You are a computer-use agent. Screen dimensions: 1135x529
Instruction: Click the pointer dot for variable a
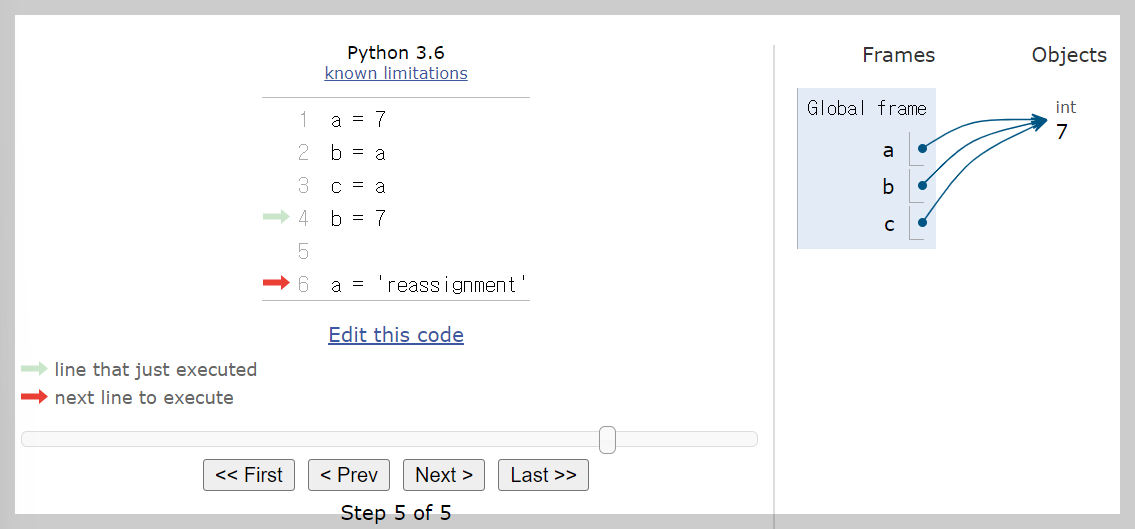(x=921, y=149)
